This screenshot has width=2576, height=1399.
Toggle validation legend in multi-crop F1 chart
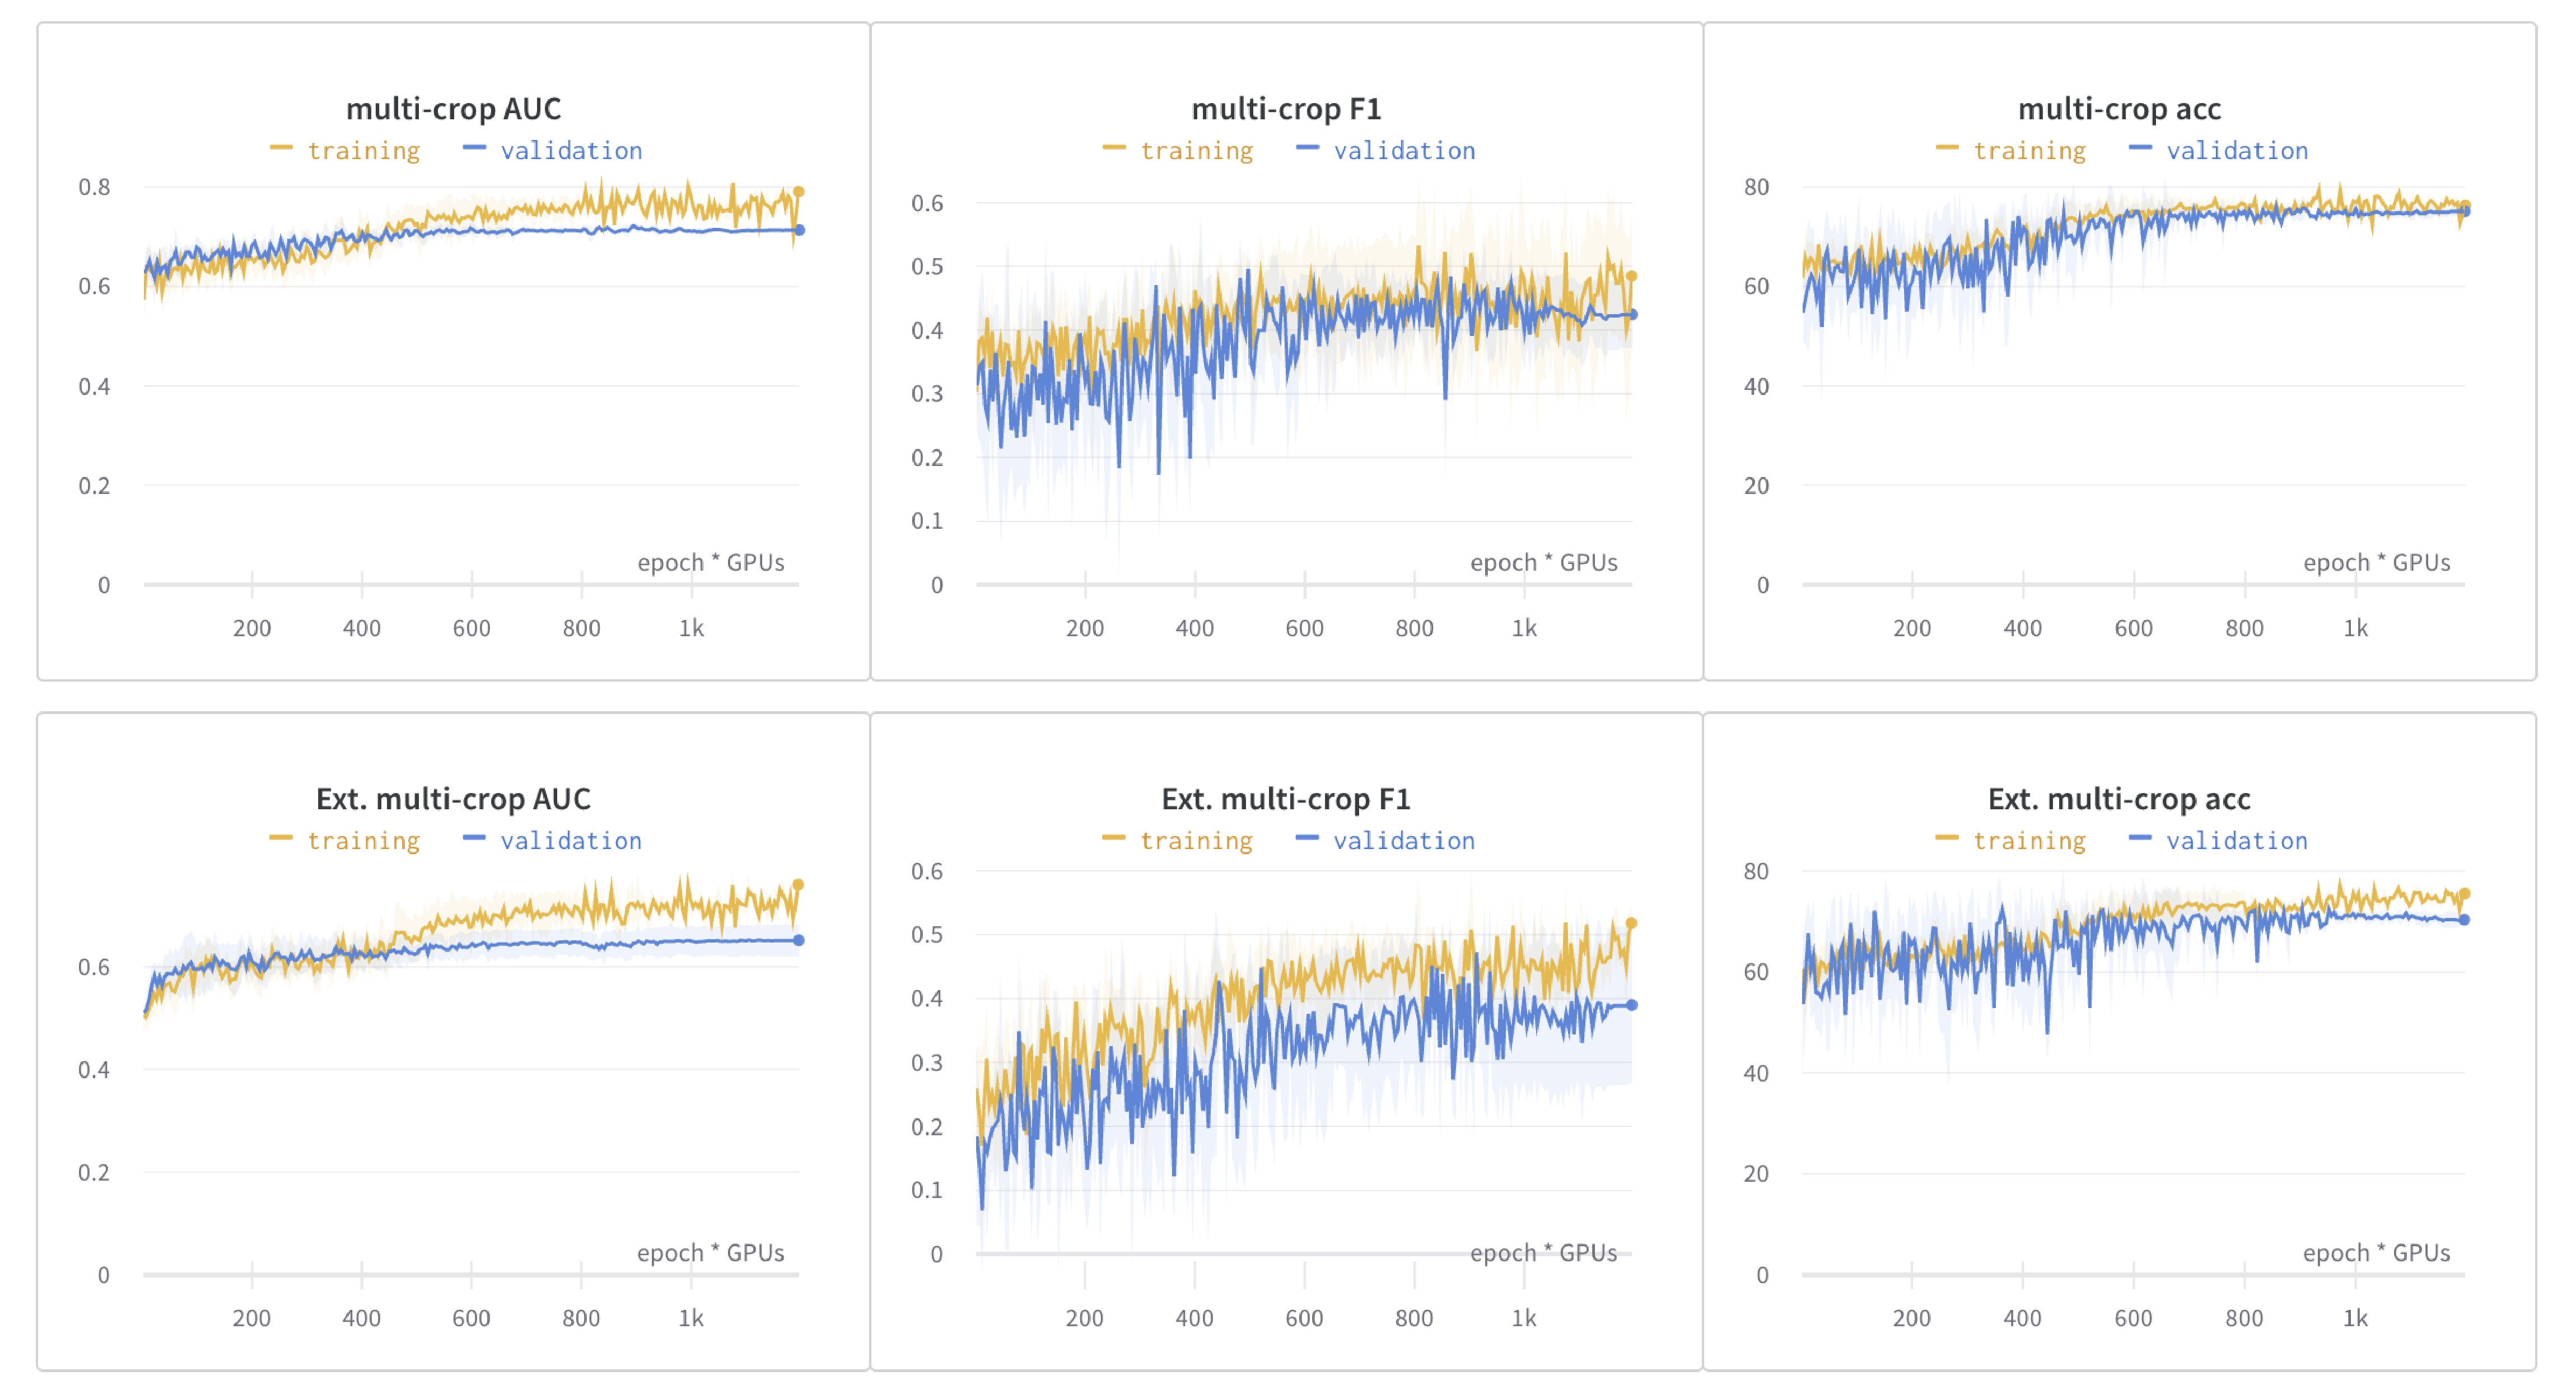coord(1386,150)
